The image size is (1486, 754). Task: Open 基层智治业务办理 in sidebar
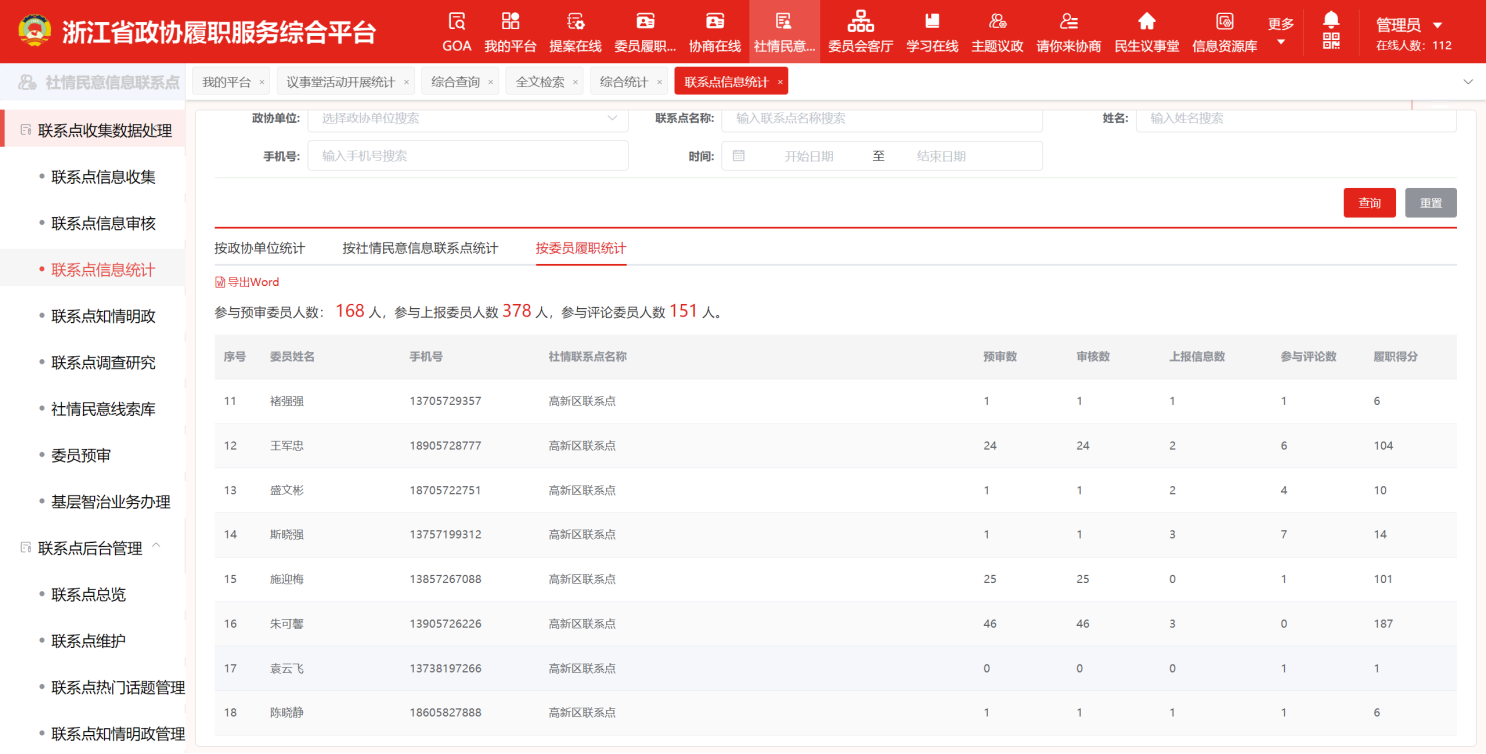[111, 502]
